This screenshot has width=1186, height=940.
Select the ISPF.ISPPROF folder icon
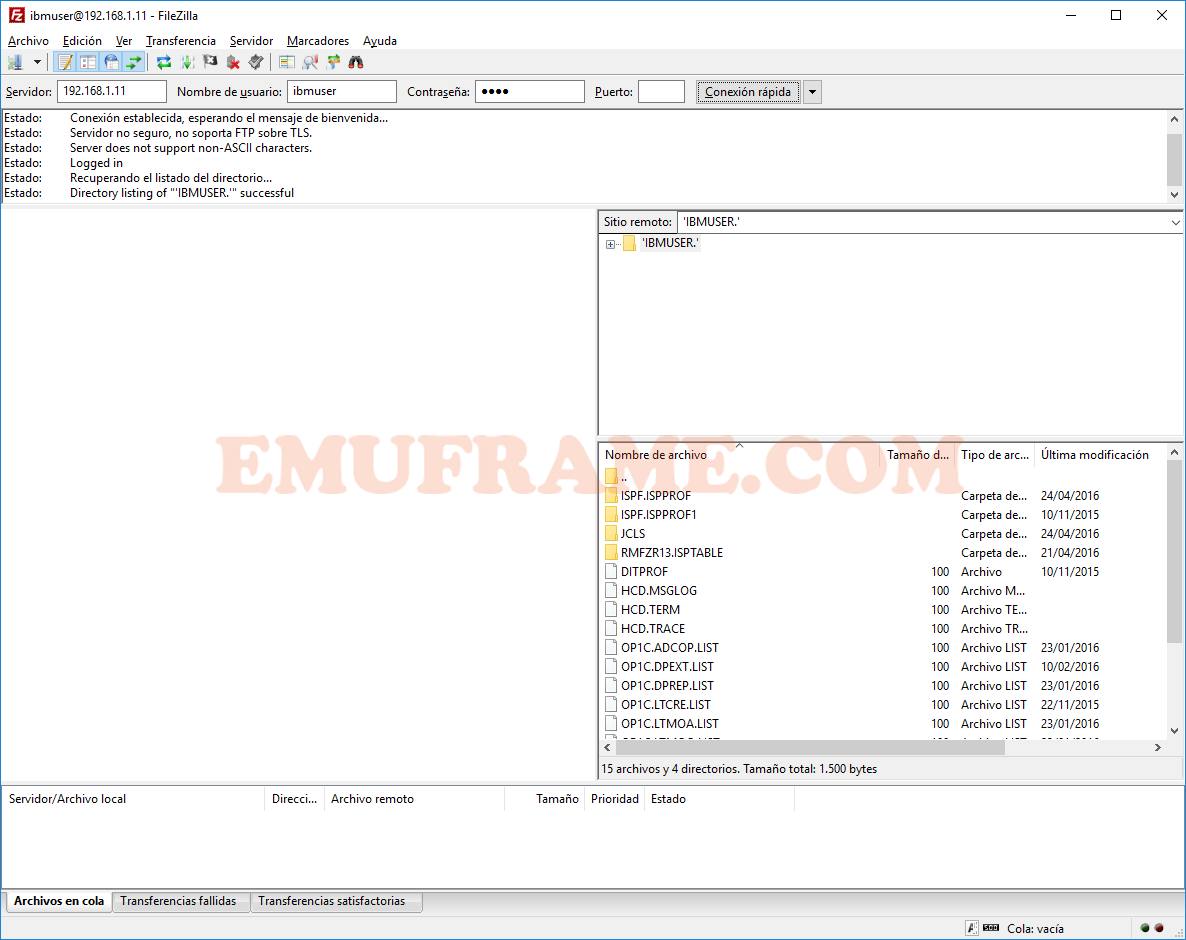pyautogui.click(x=611, y=496)
